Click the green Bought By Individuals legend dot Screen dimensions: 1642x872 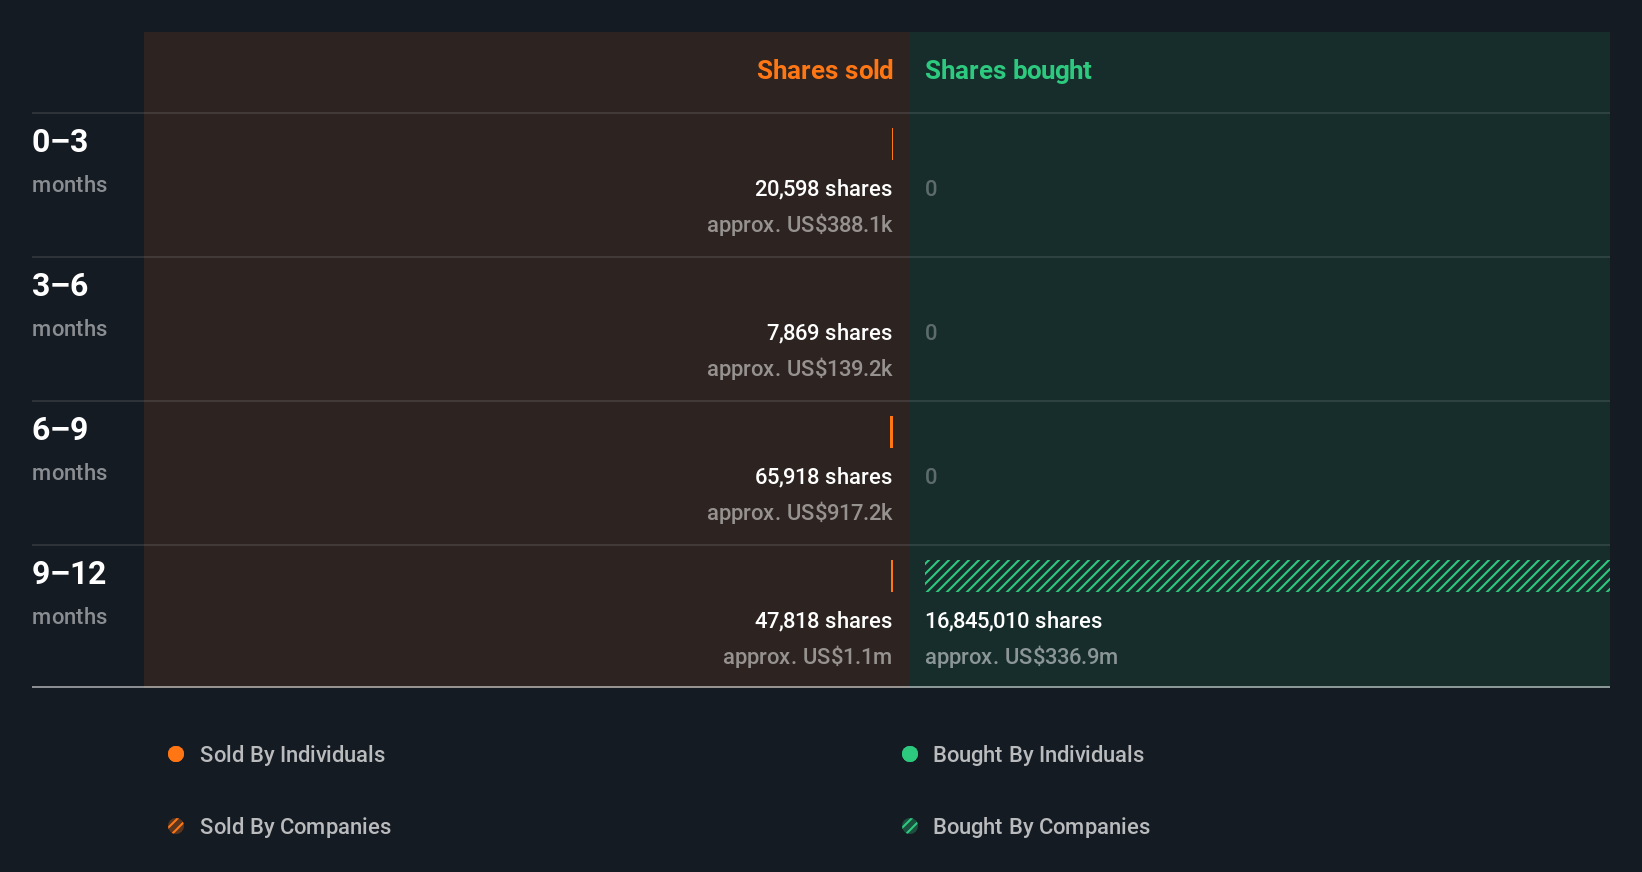click(910, 754)
